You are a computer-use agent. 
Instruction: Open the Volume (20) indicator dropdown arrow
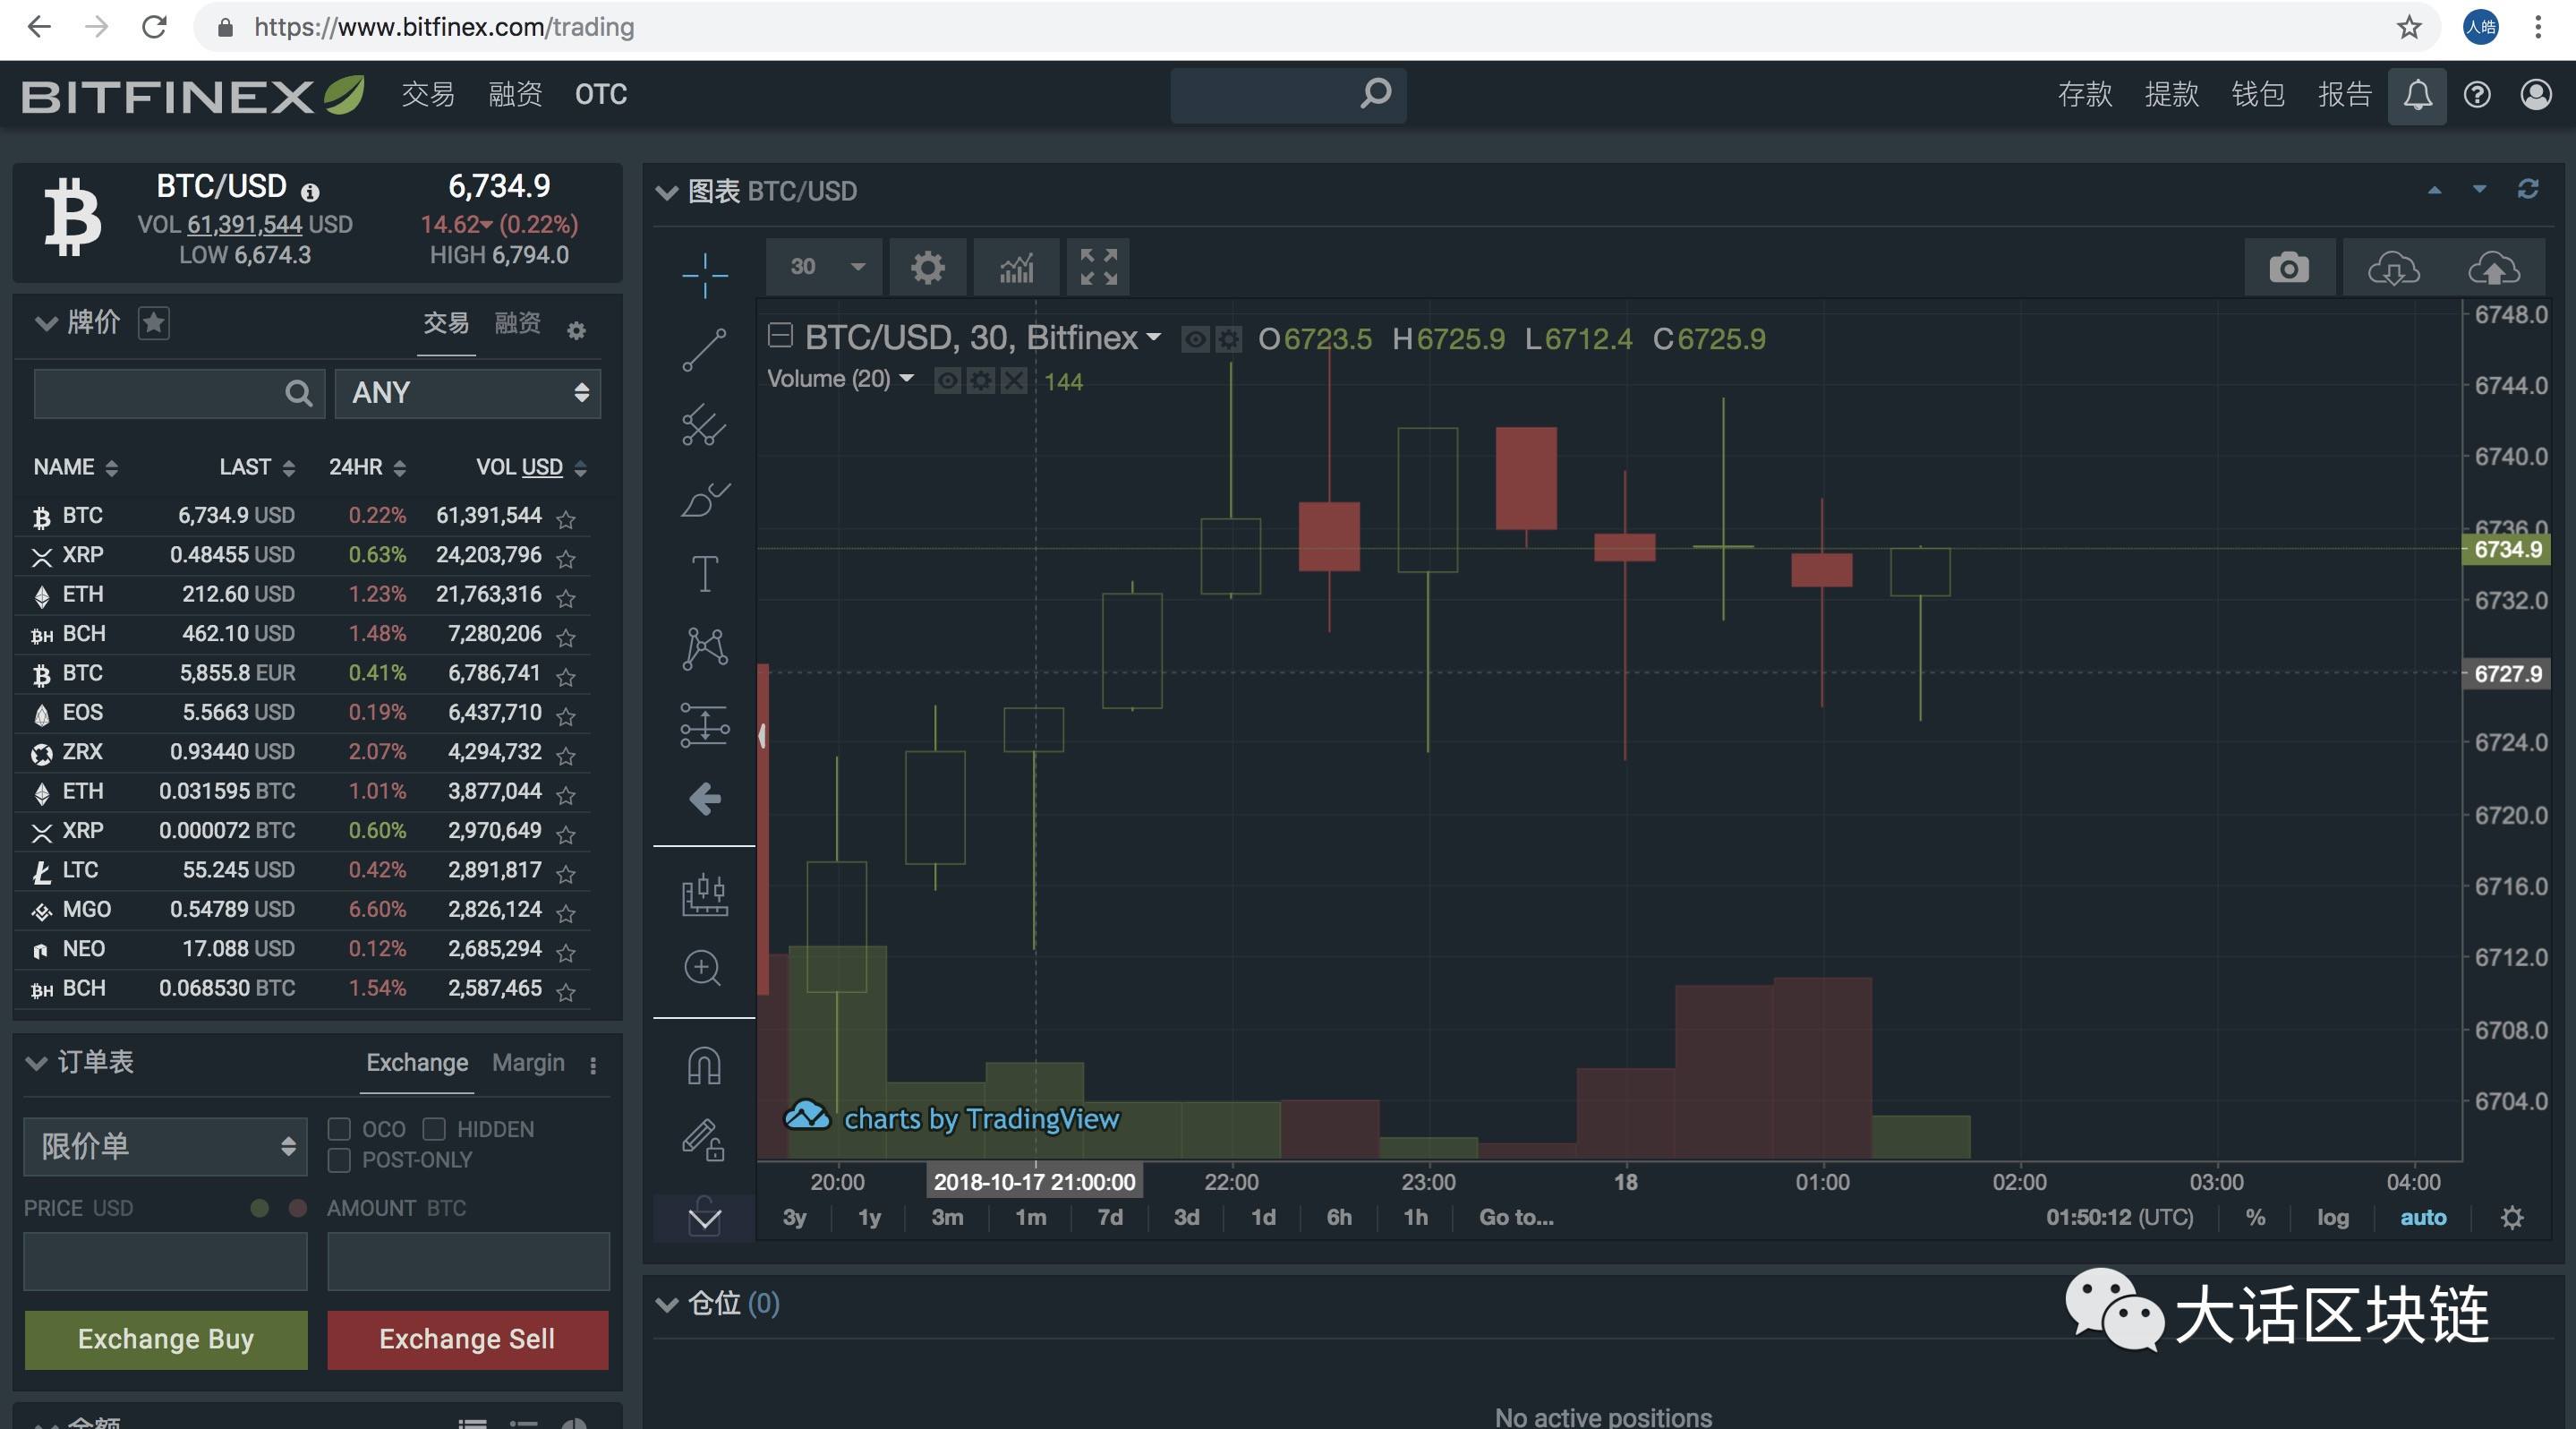click(907, 378)
